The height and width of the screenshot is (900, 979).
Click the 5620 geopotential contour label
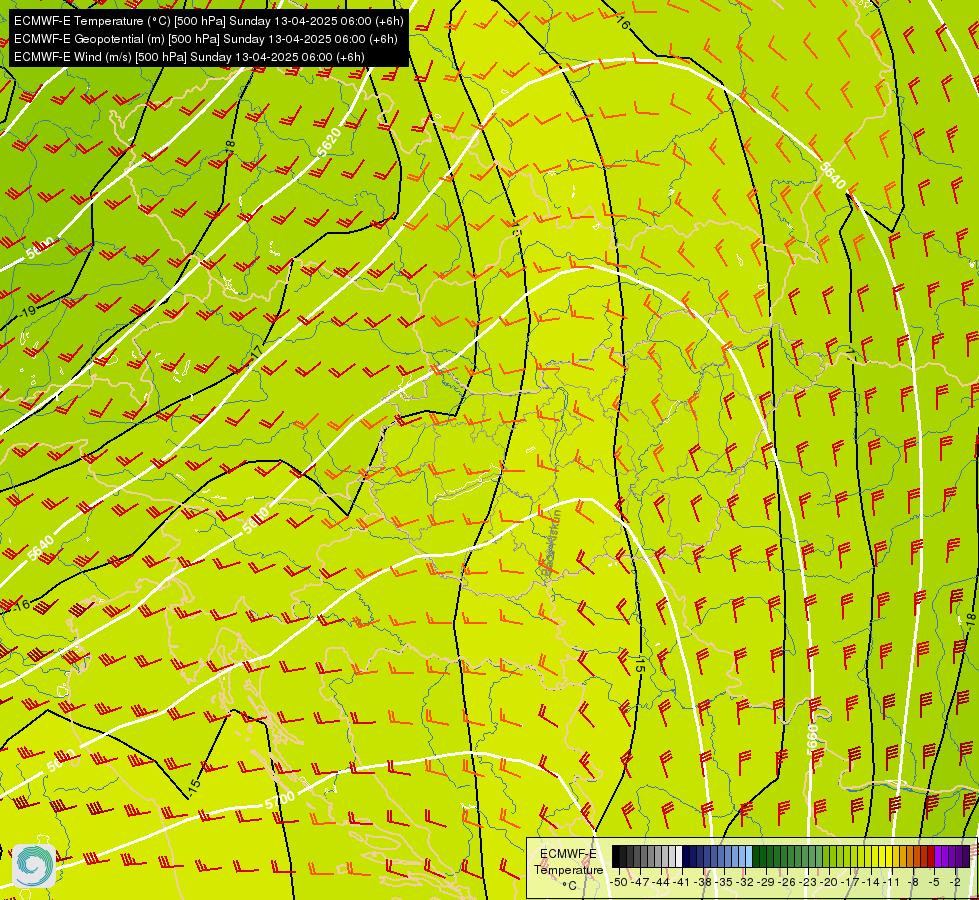tap(329, 142)
